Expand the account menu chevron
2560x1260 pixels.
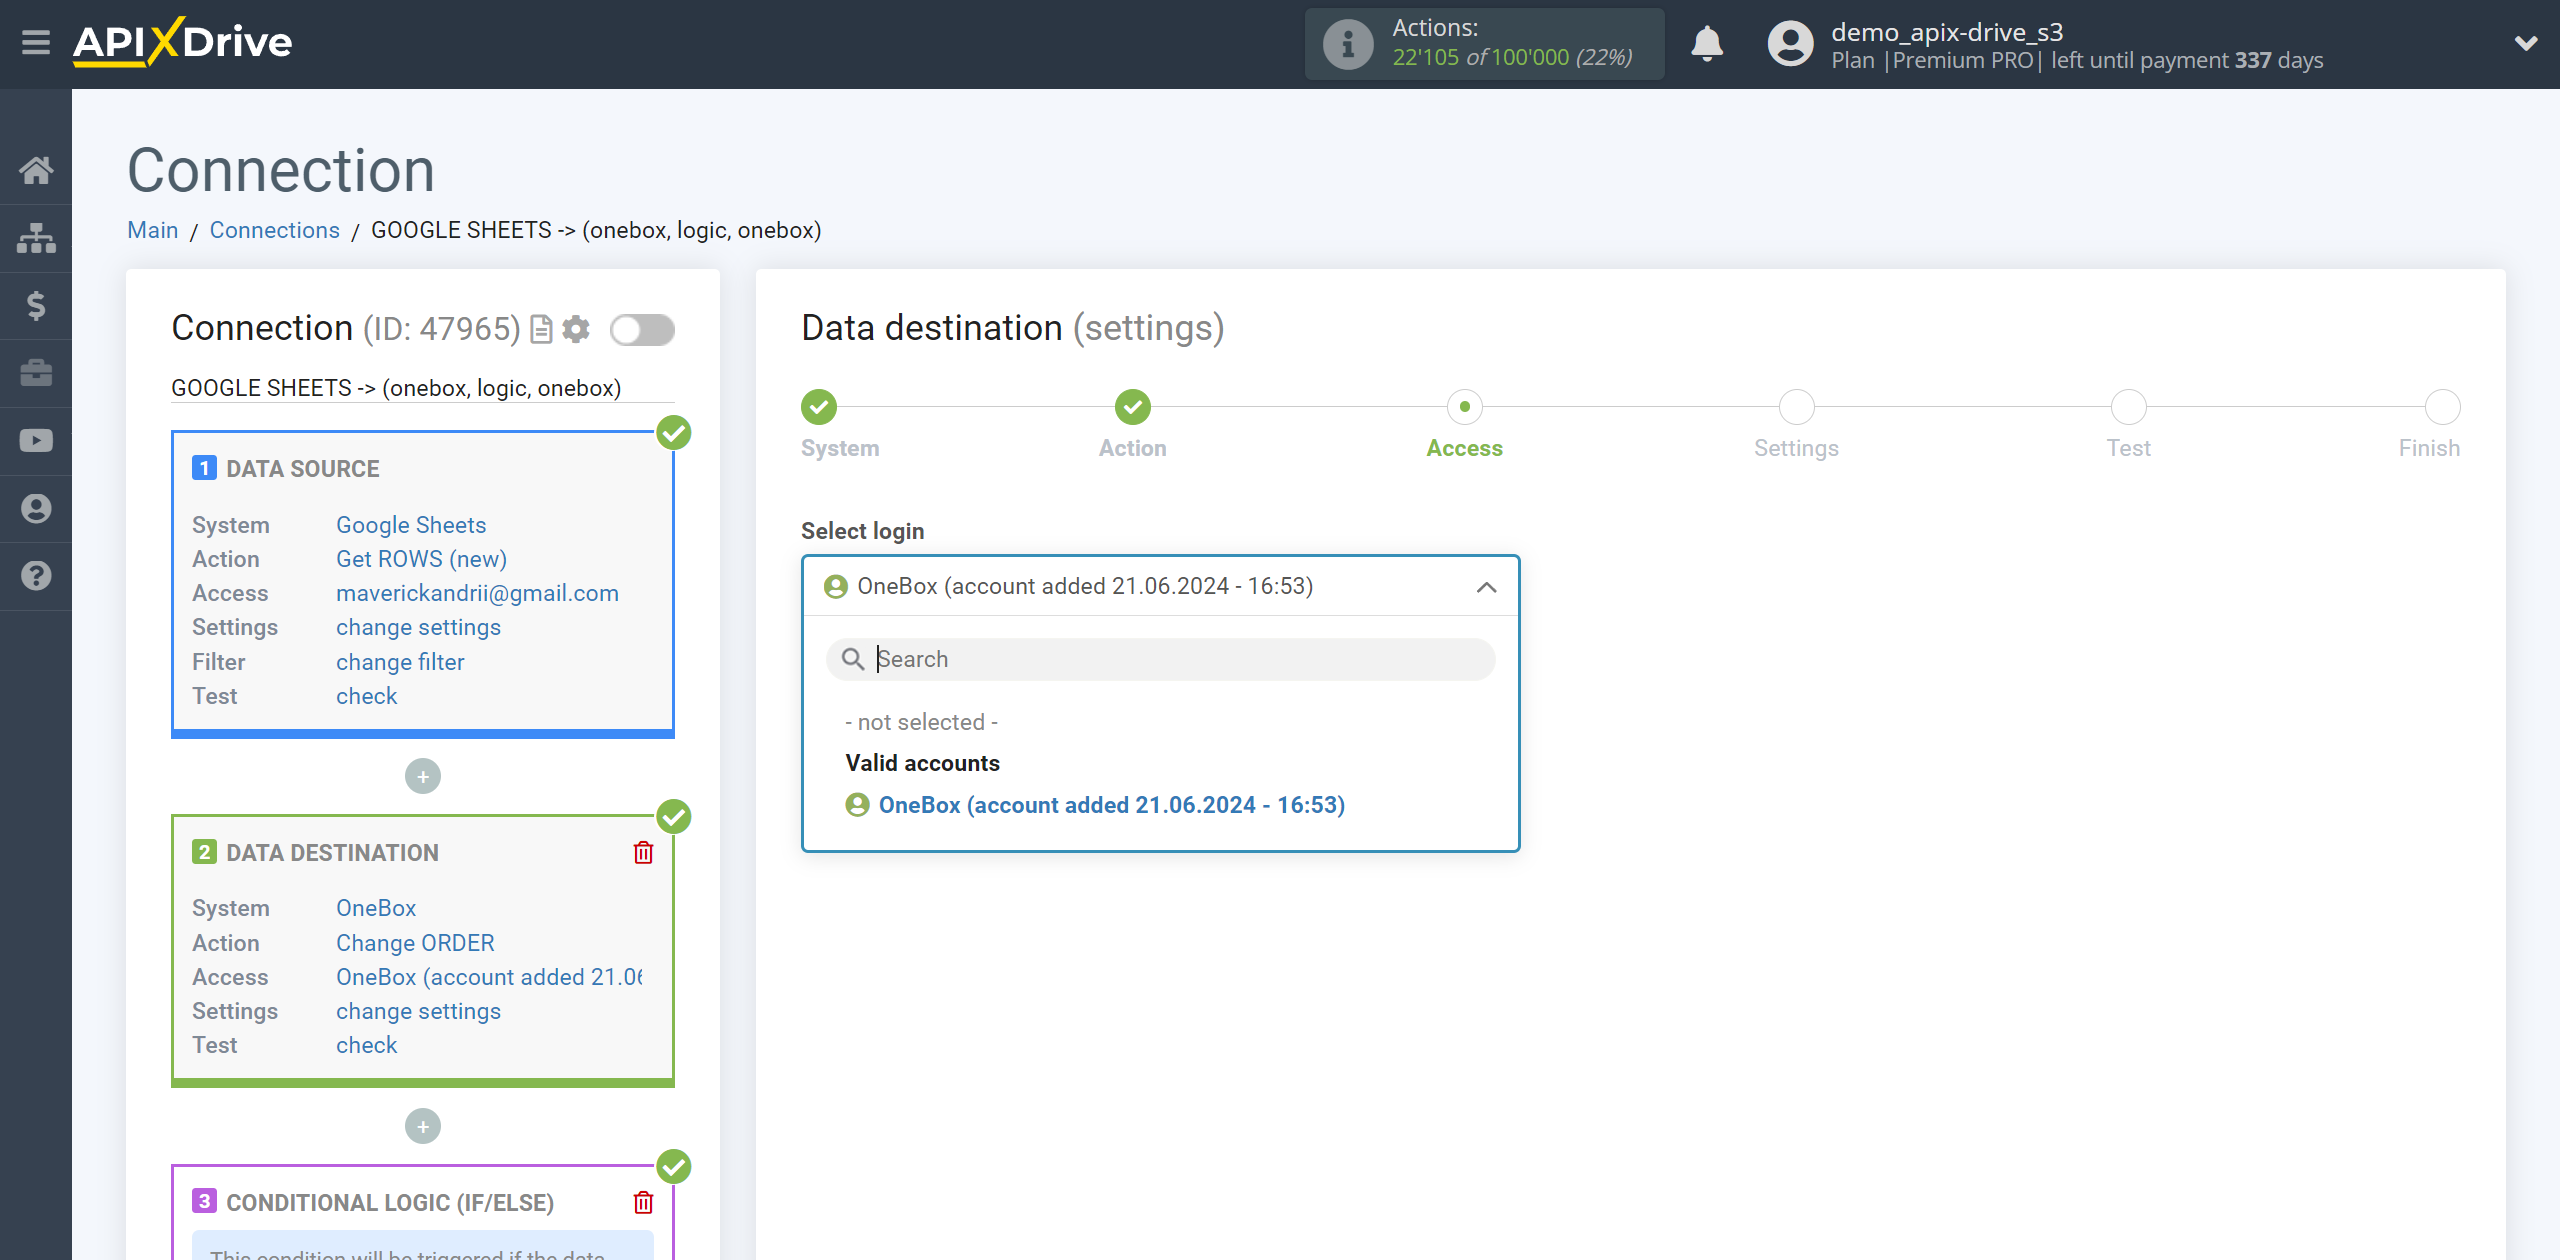click(2526, 44)
